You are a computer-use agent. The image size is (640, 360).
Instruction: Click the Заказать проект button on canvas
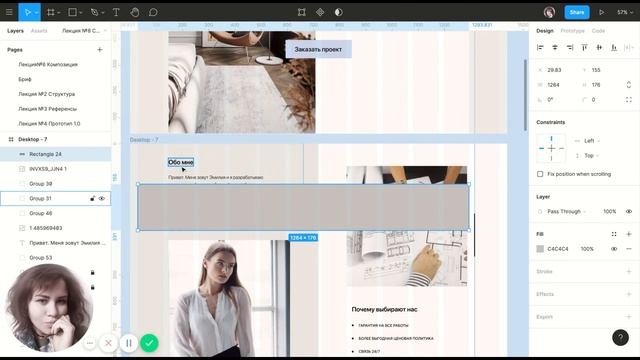pos(318,49)
